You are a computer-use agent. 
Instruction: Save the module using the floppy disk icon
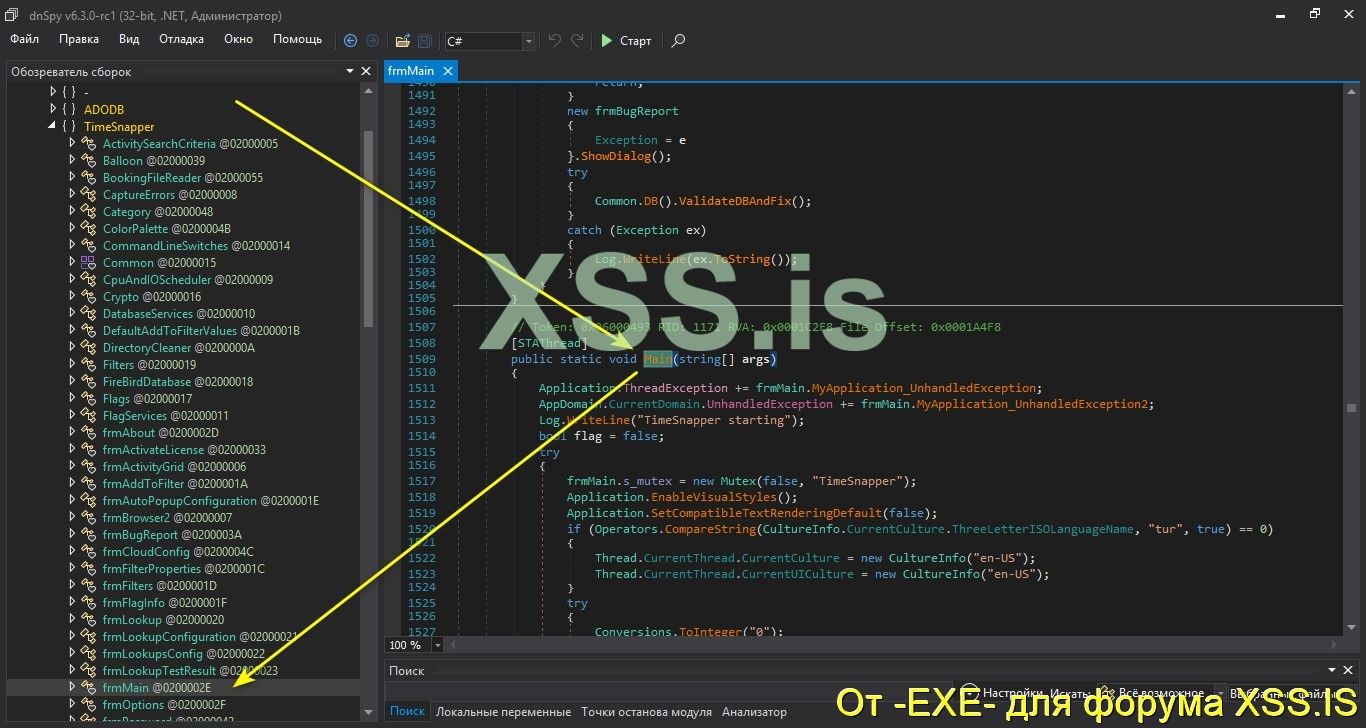[x=423, y=41]
